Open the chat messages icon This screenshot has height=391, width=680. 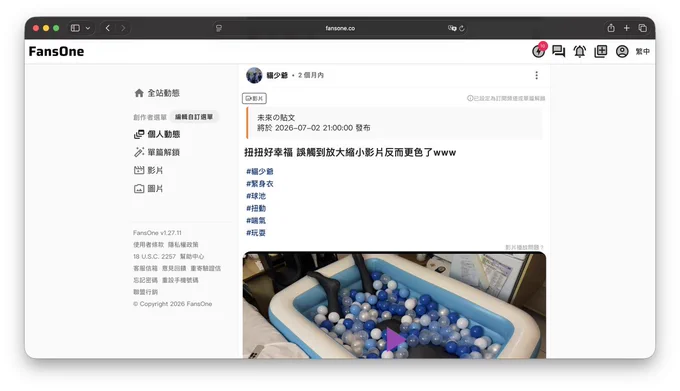pyautogui.click(x=559, y=52)
